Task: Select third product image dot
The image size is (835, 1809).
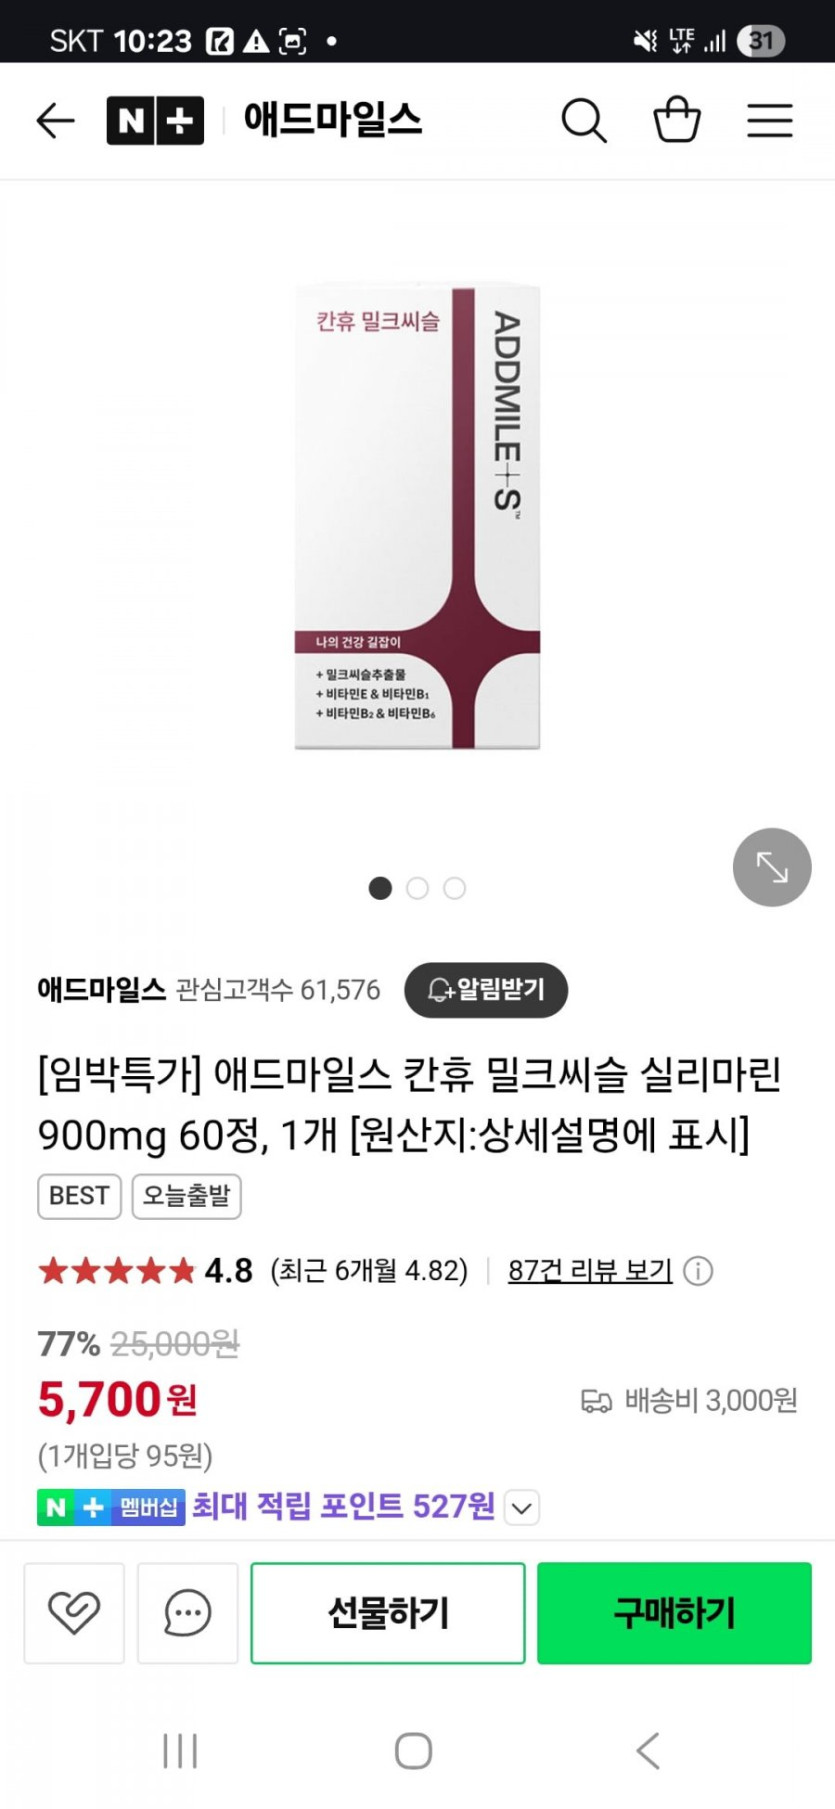Action: [455, 888]
